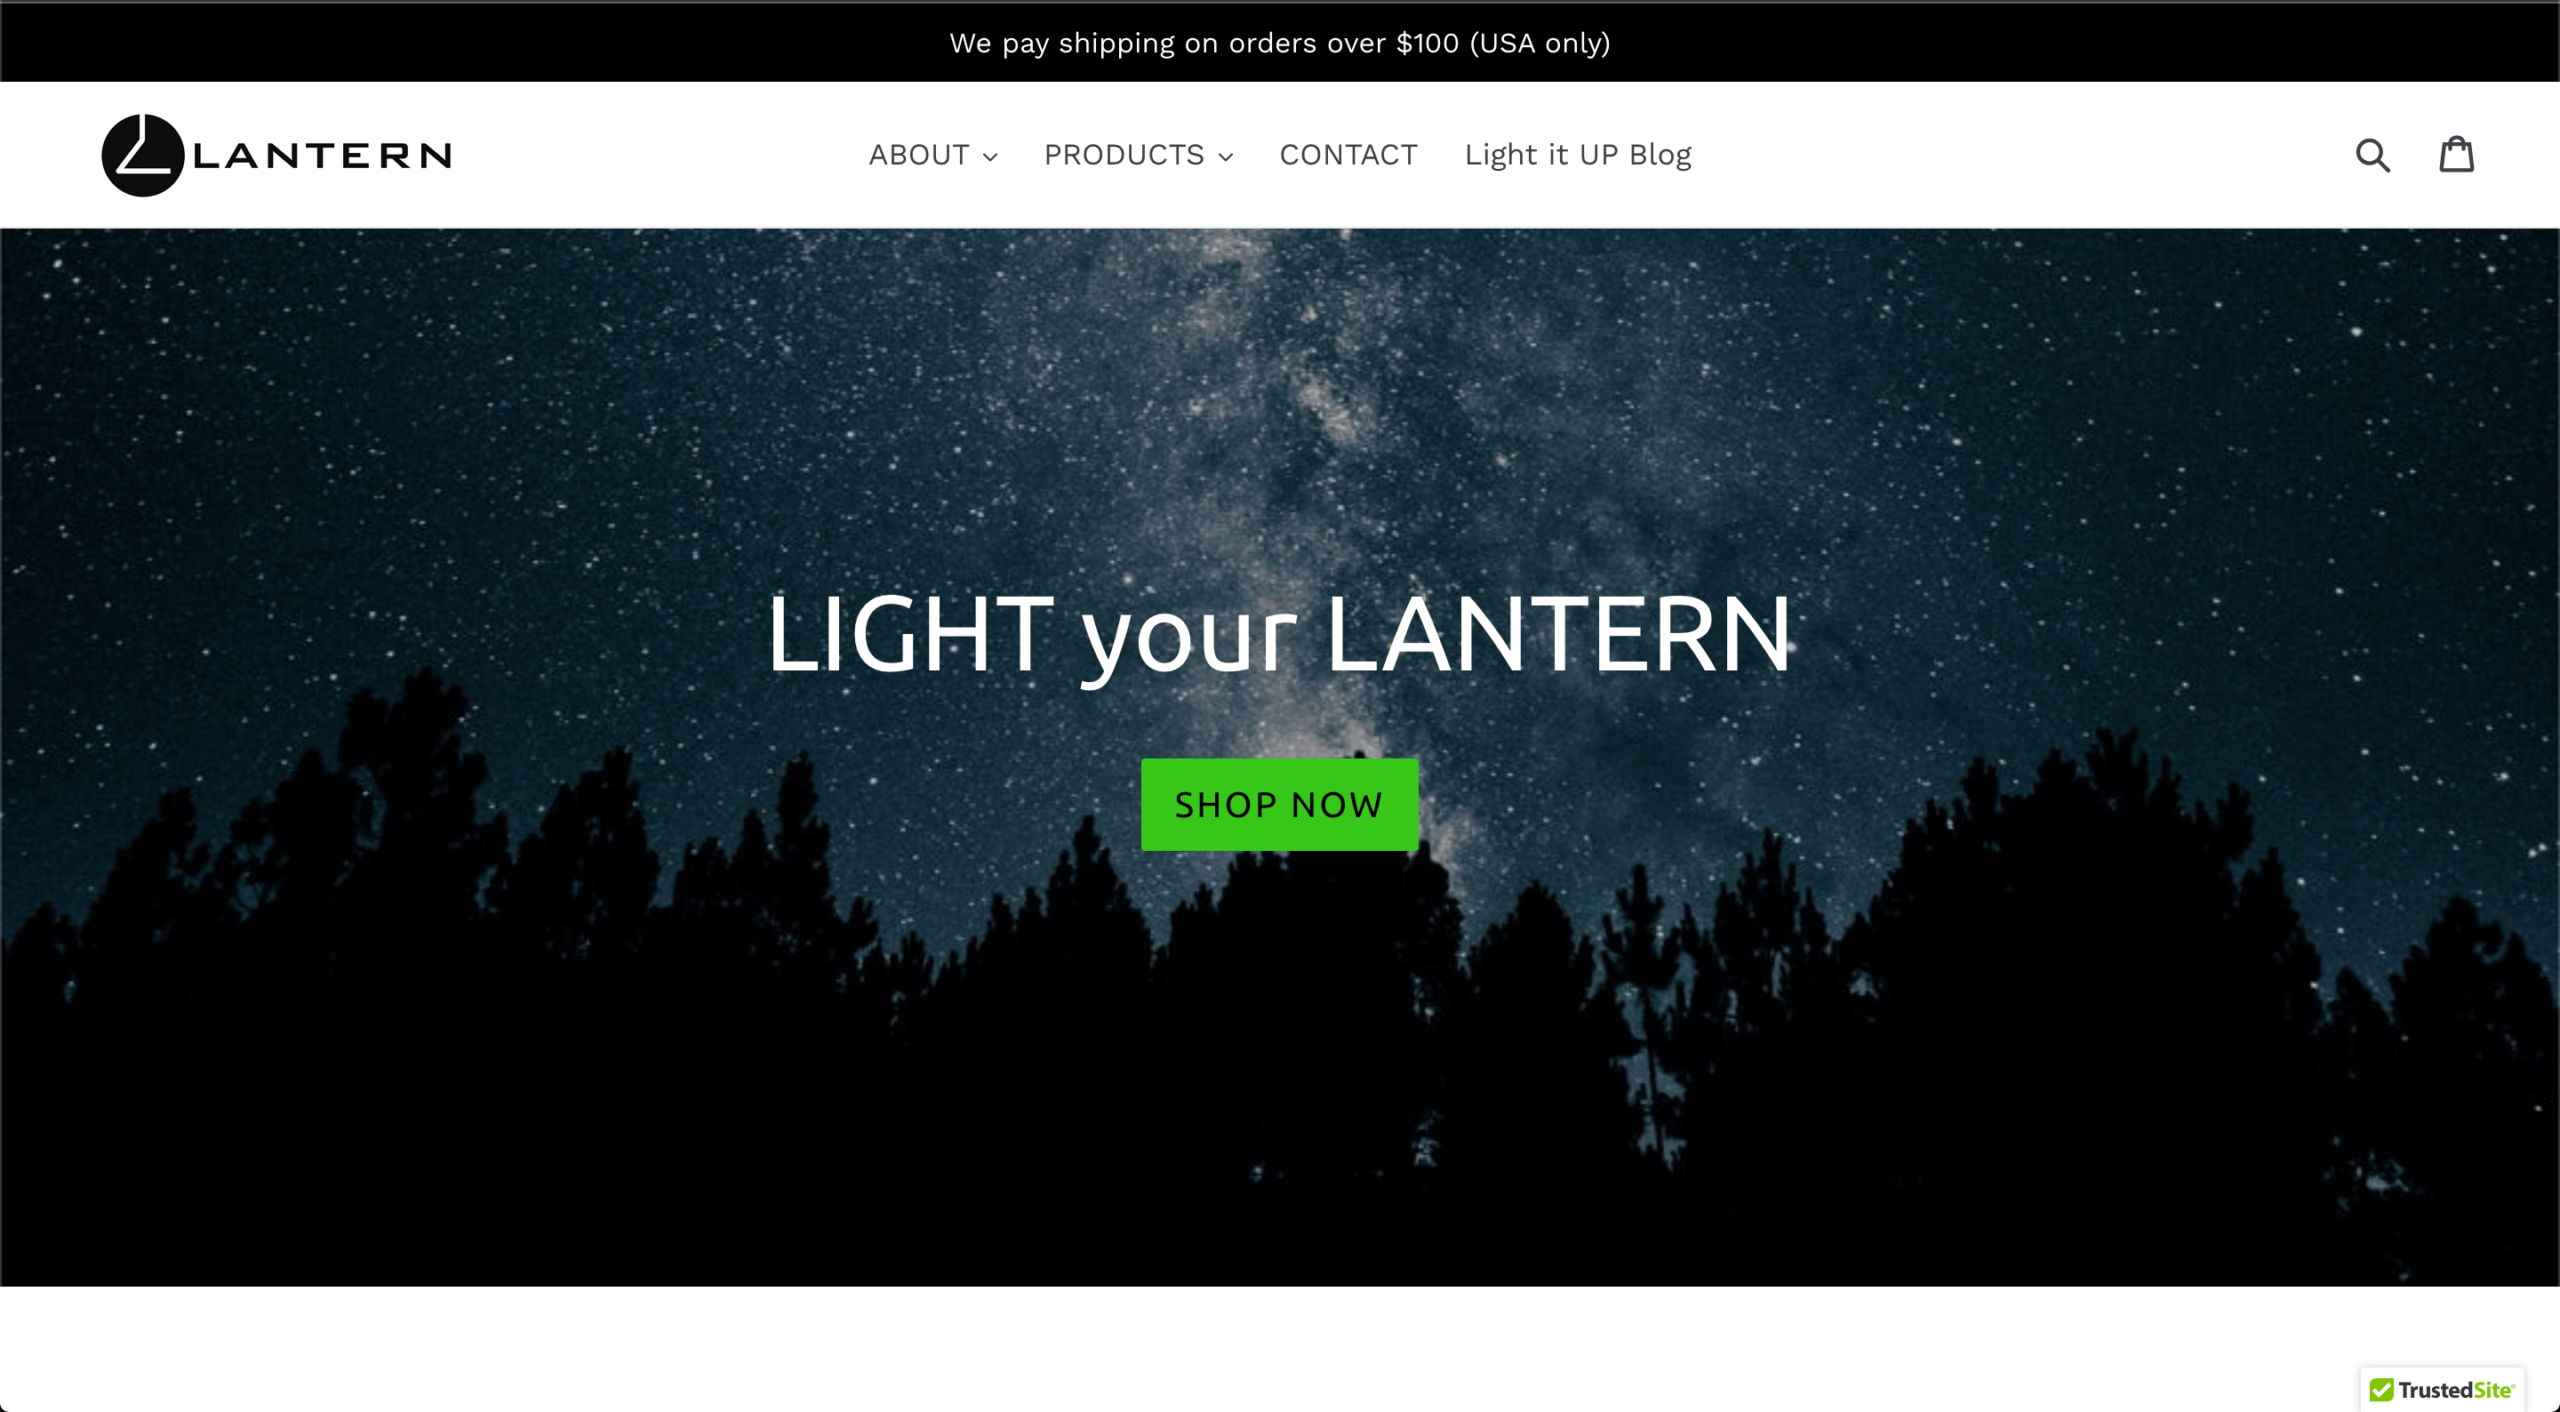Go to the CONTACT page

click(1348, 155)
